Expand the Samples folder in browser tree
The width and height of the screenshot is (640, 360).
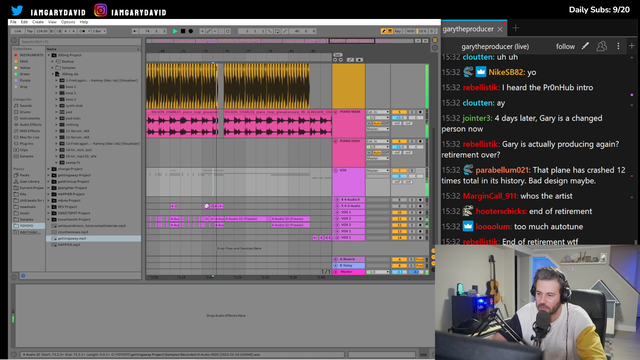(53, 68)
